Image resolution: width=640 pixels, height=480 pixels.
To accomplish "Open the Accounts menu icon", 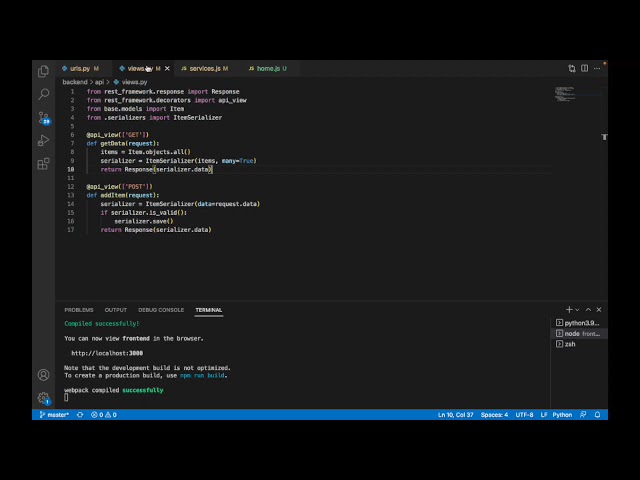I will pyautogui.click(x=43, y=375).
